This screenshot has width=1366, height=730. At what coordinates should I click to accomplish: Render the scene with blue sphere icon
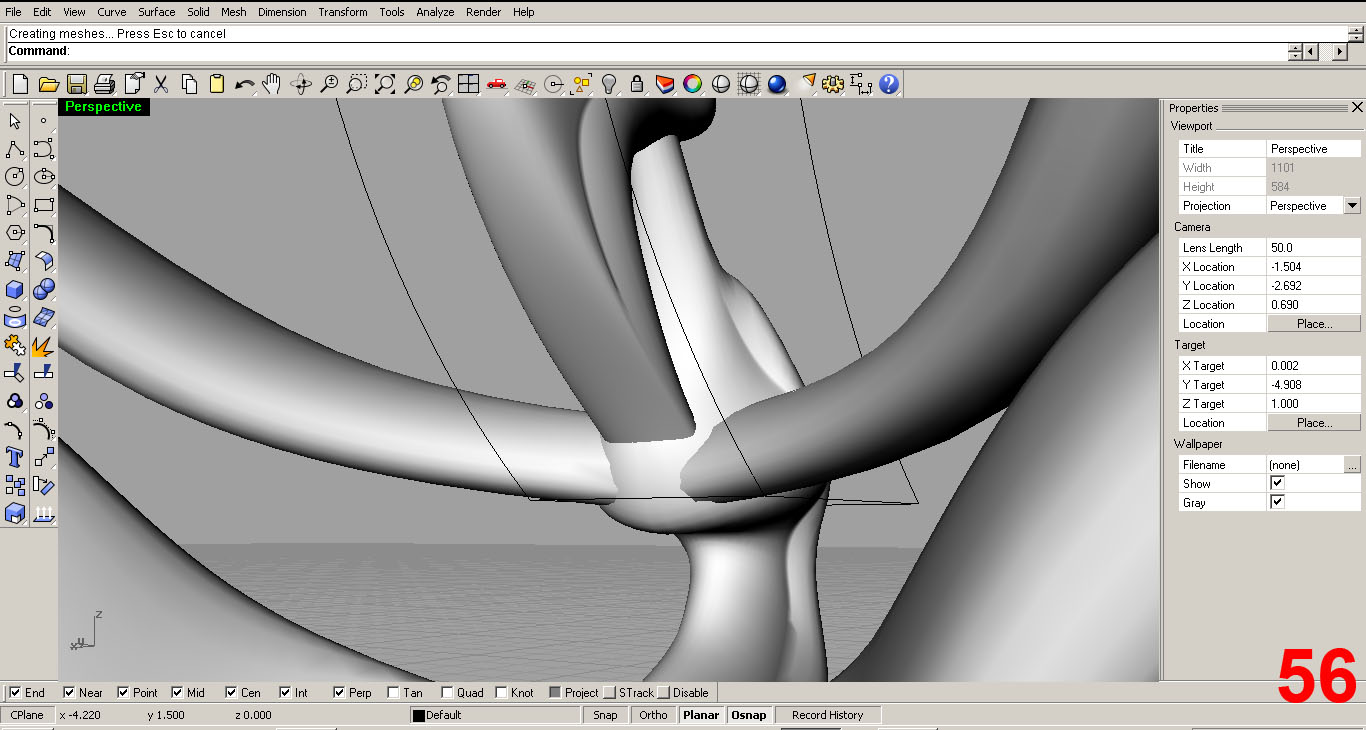point(777,84)
